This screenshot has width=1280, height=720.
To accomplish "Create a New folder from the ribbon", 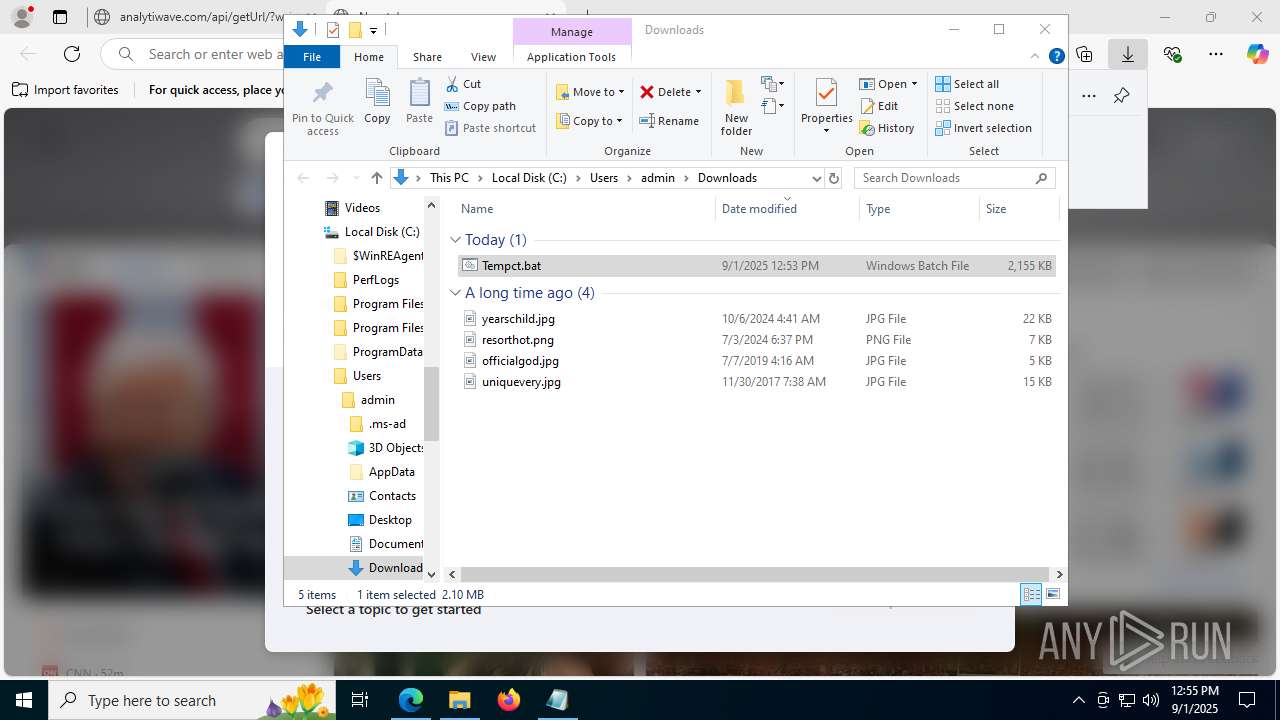I will point(736,107).
